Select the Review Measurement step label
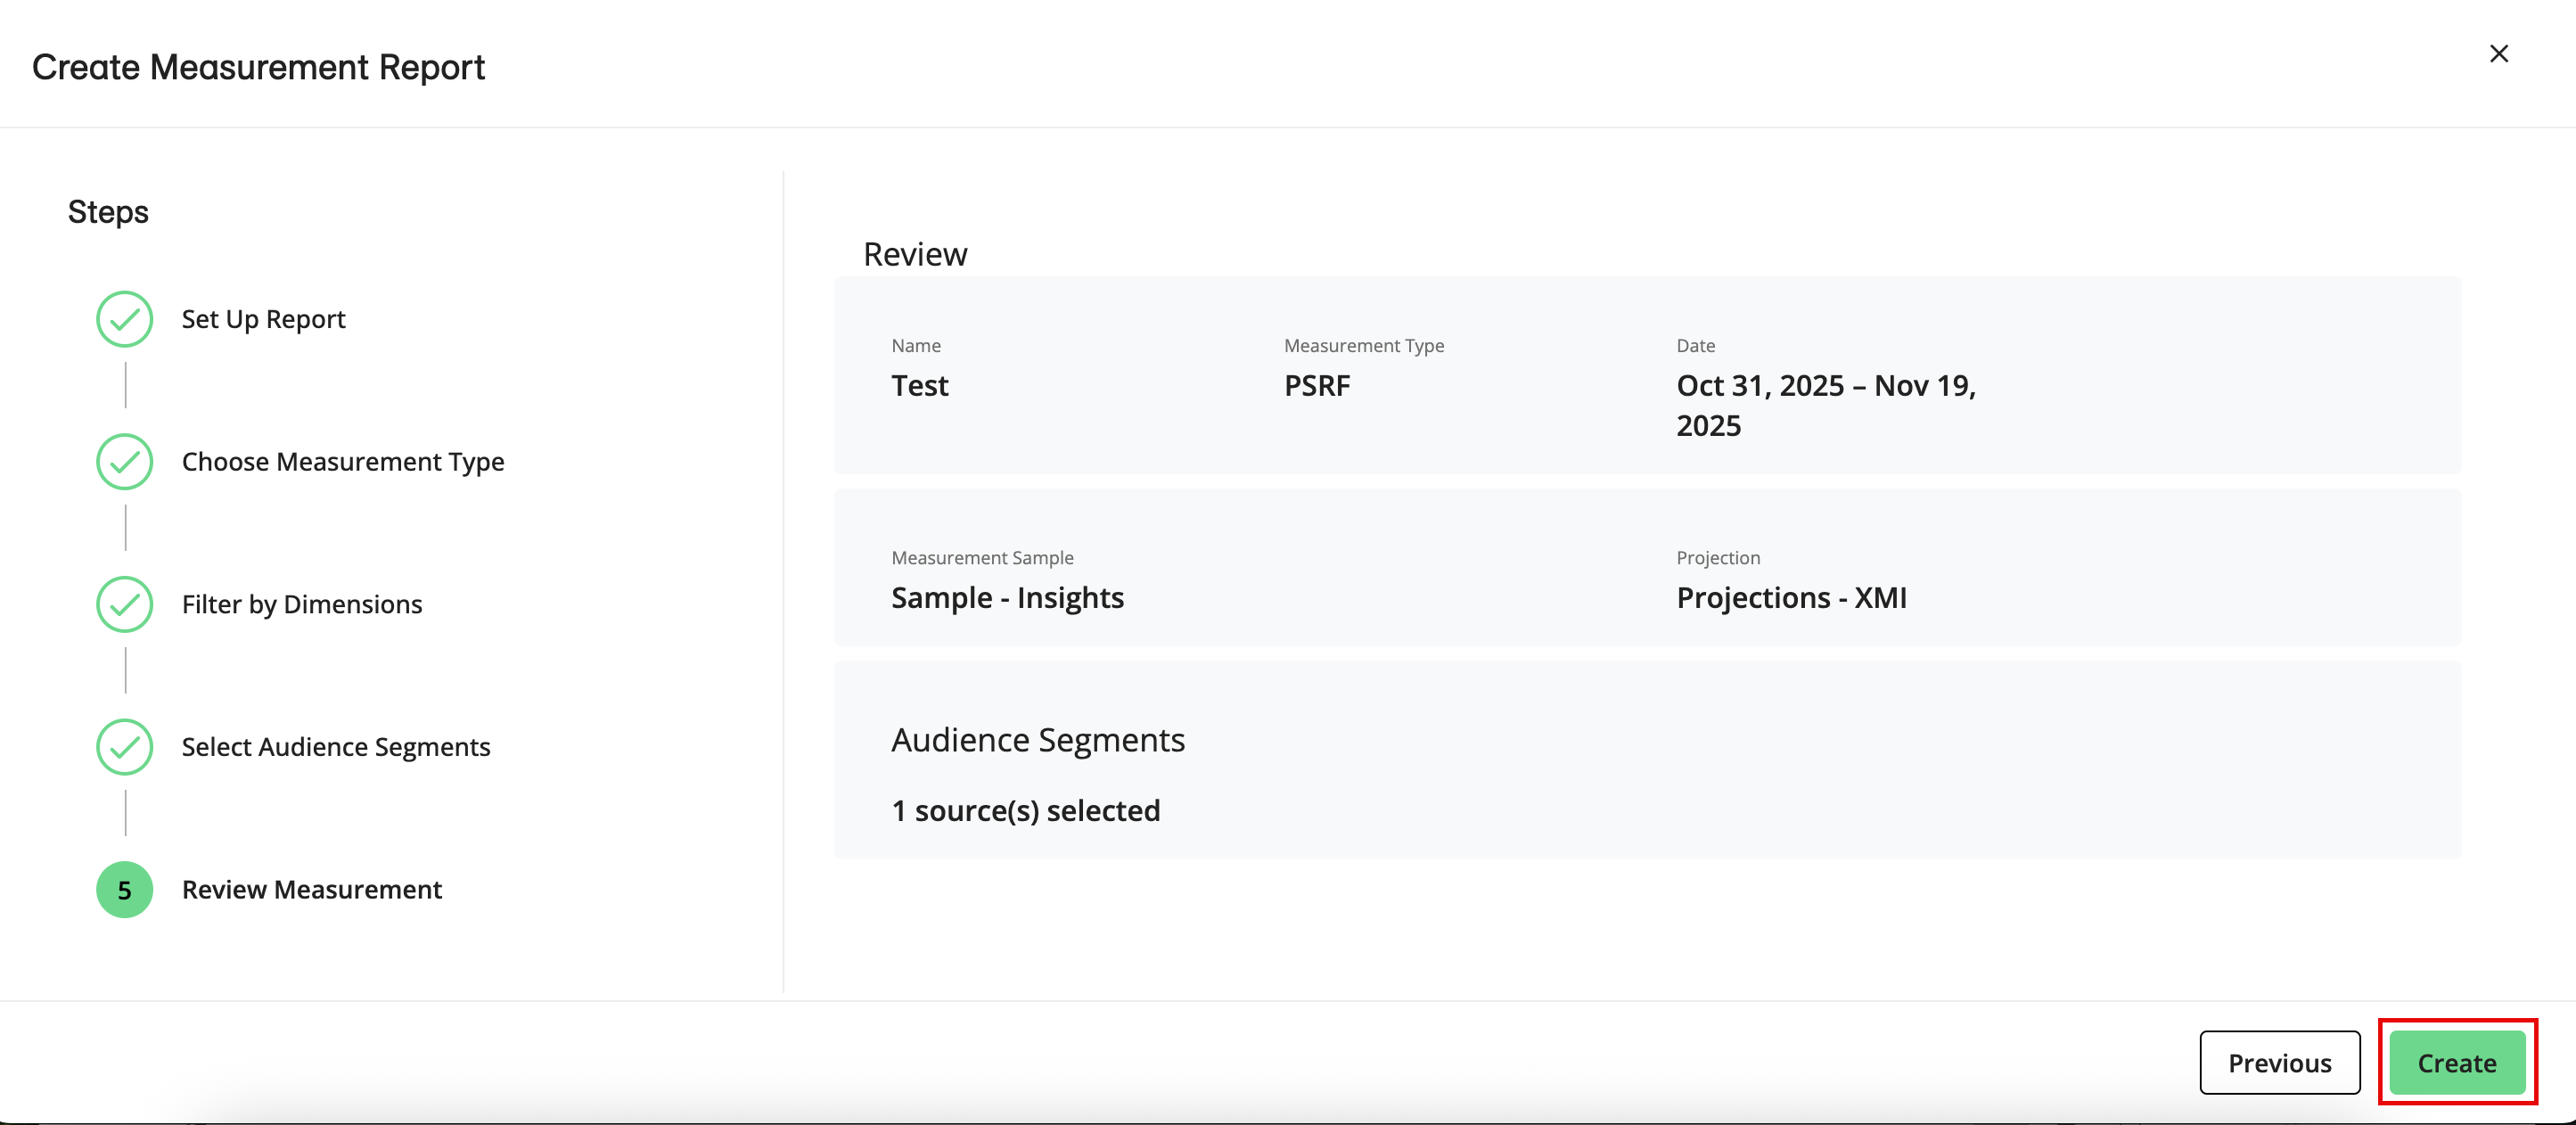2576x1125 pixels. (x=312, y=889)
